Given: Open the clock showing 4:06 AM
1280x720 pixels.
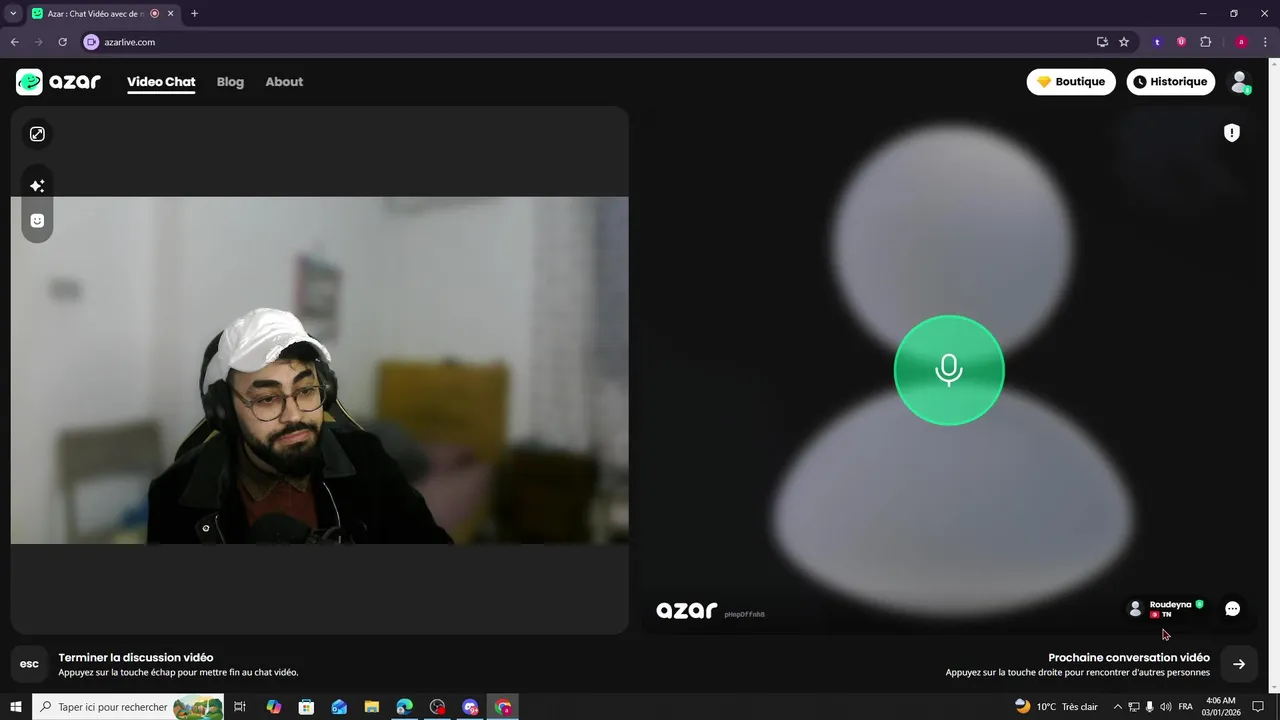Looking at the screenshot, I should 1221,707.
